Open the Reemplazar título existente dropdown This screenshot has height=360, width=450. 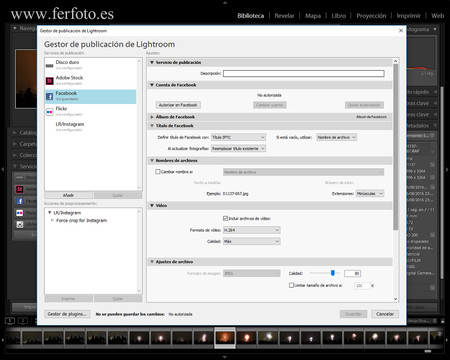pos(238,149)
